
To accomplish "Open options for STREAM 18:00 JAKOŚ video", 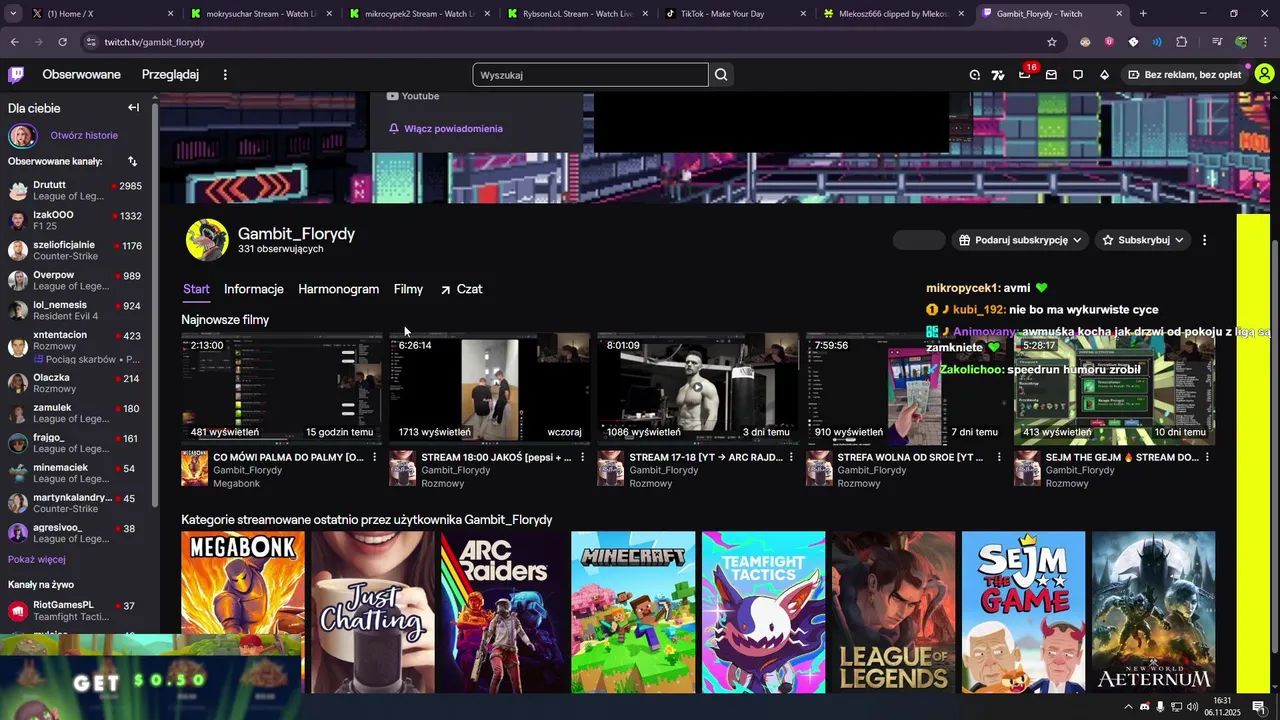I will point(583,457).
